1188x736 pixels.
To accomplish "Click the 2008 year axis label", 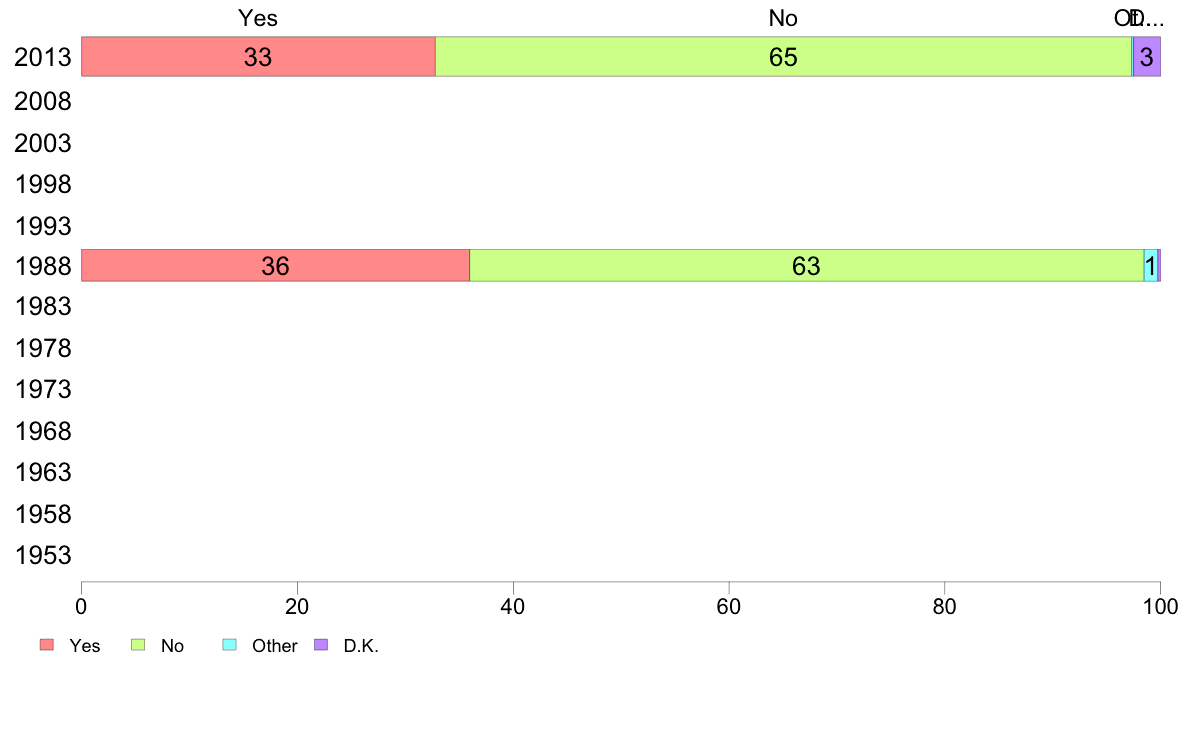I will (x=42, y=102).
